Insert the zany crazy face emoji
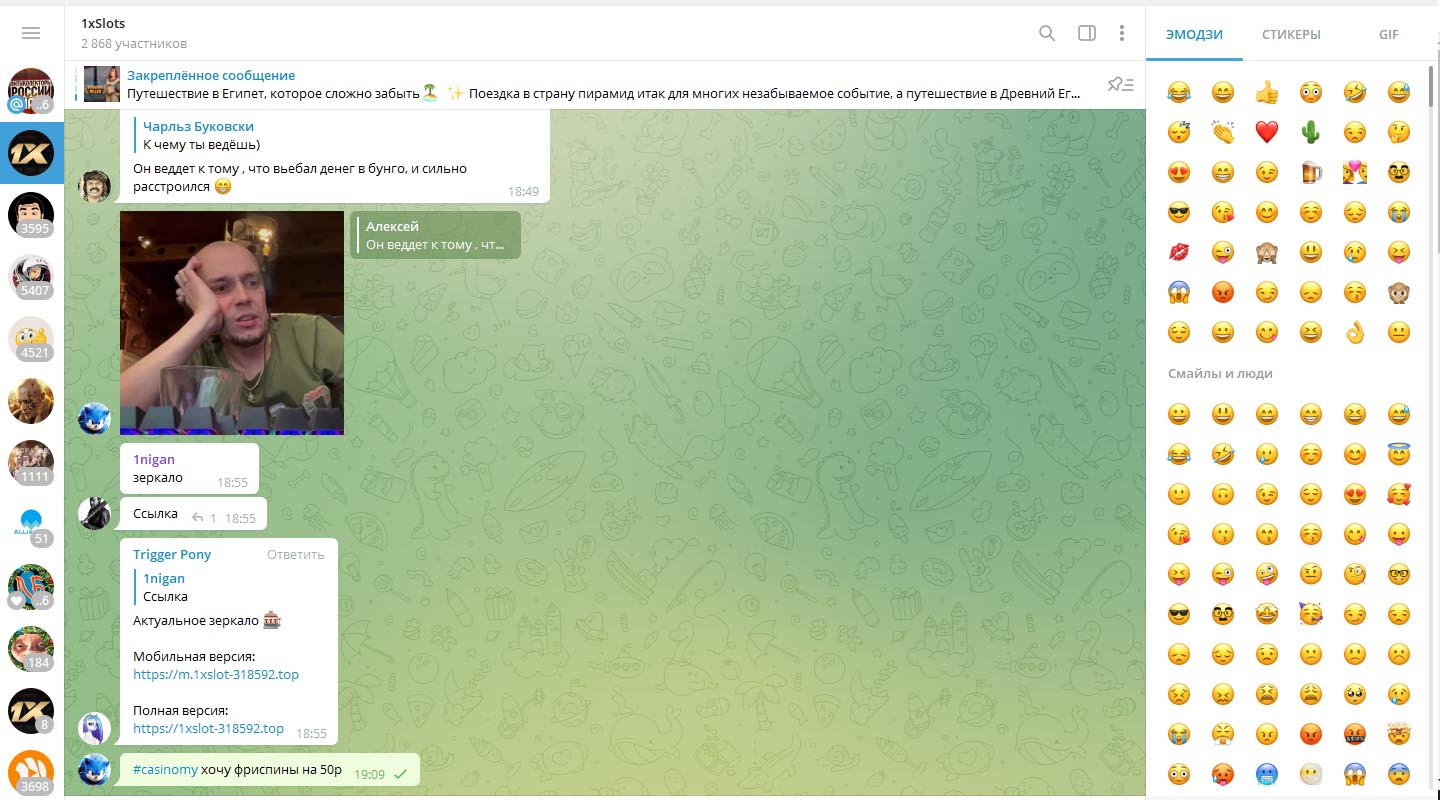The height and width of the screenshot is (800, 1440). pos(1267,574)
